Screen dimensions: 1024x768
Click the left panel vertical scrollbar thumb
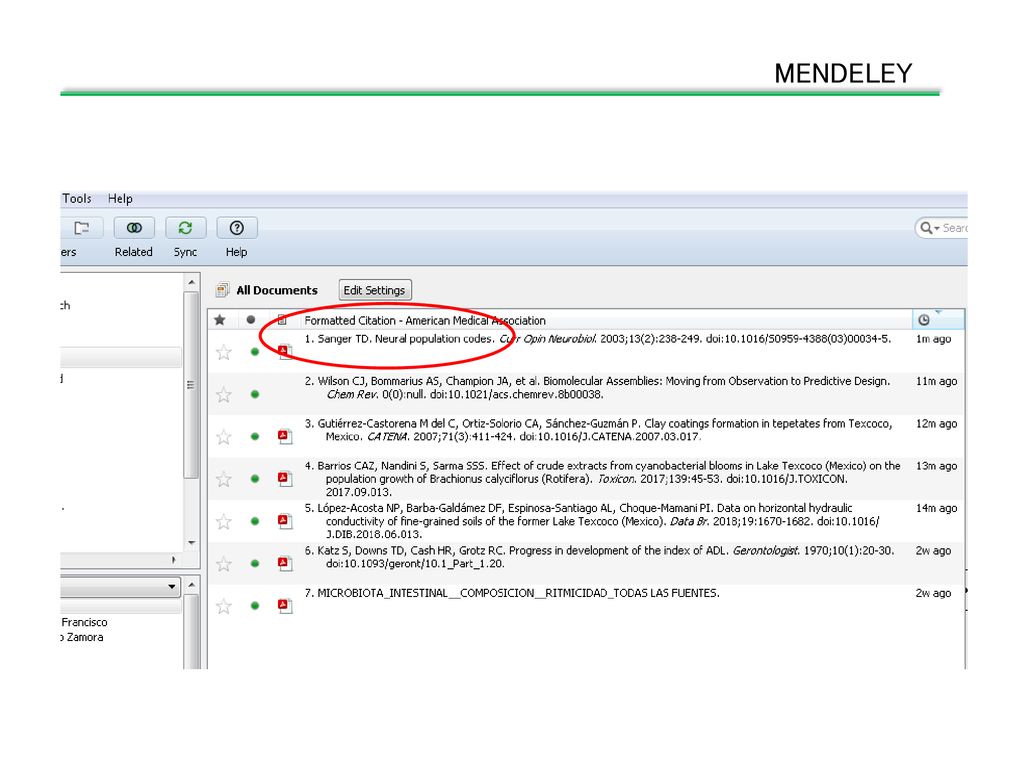pyautogui.click(x=191, y=385)
